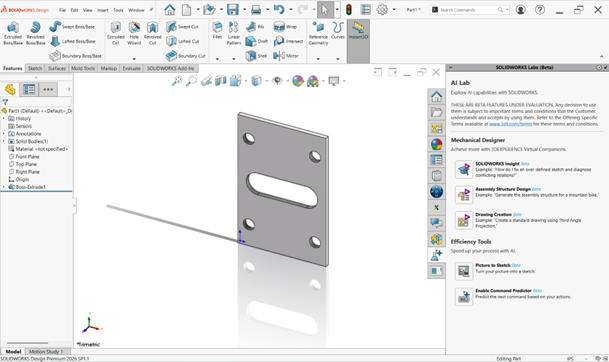The height and width of the screenshot is (362, 609).
Task: Switch to Motion Study 1 tab
Action: tap(46, 352)
